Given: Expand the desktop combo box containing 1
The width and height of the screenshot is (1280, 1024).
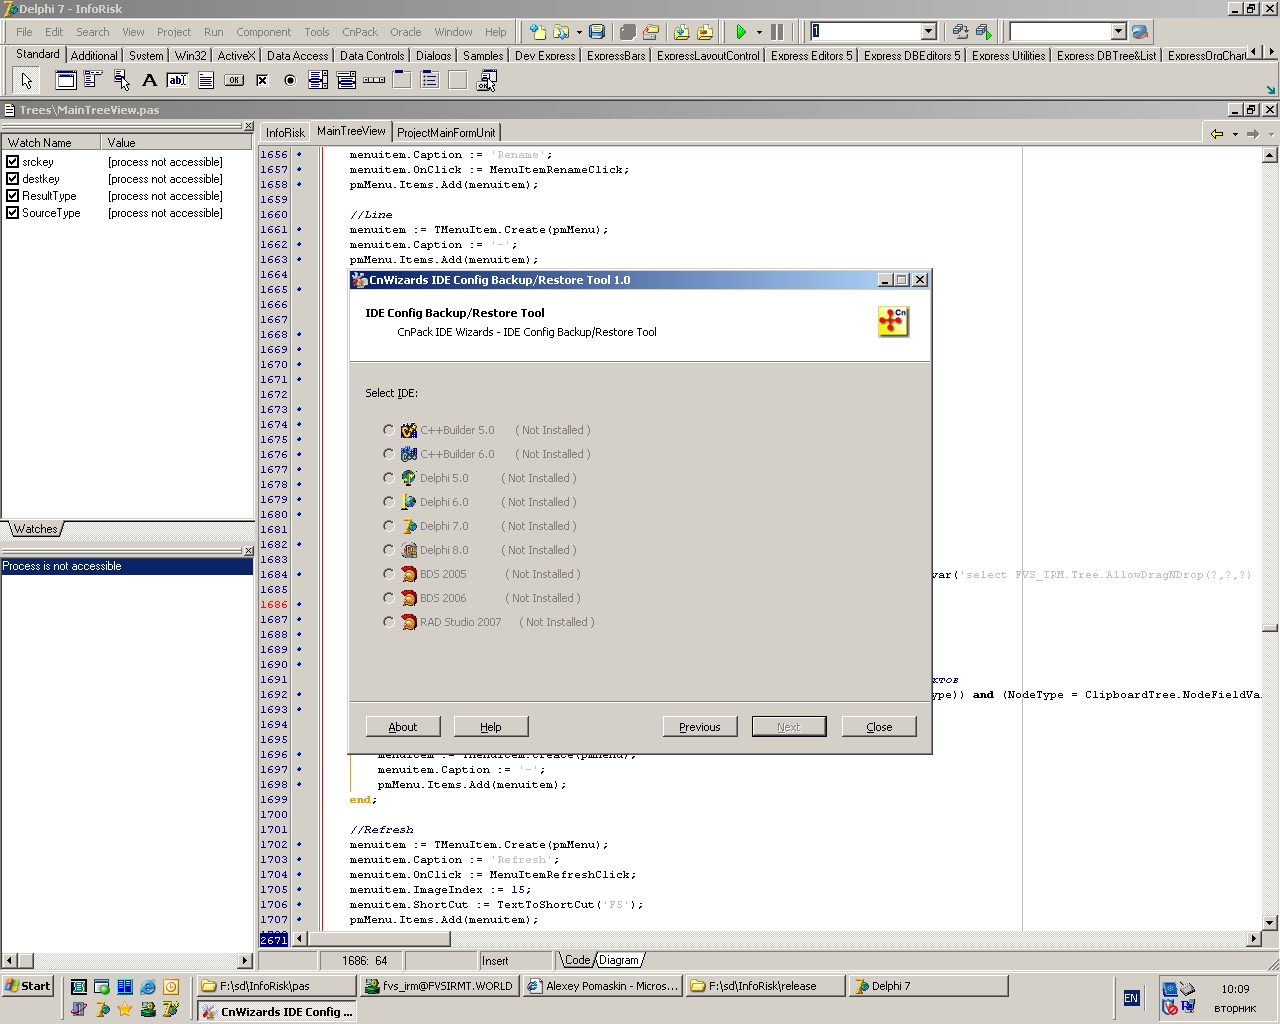Looking at the screenshot, I should pyautogui.click(x=928, y=32).
